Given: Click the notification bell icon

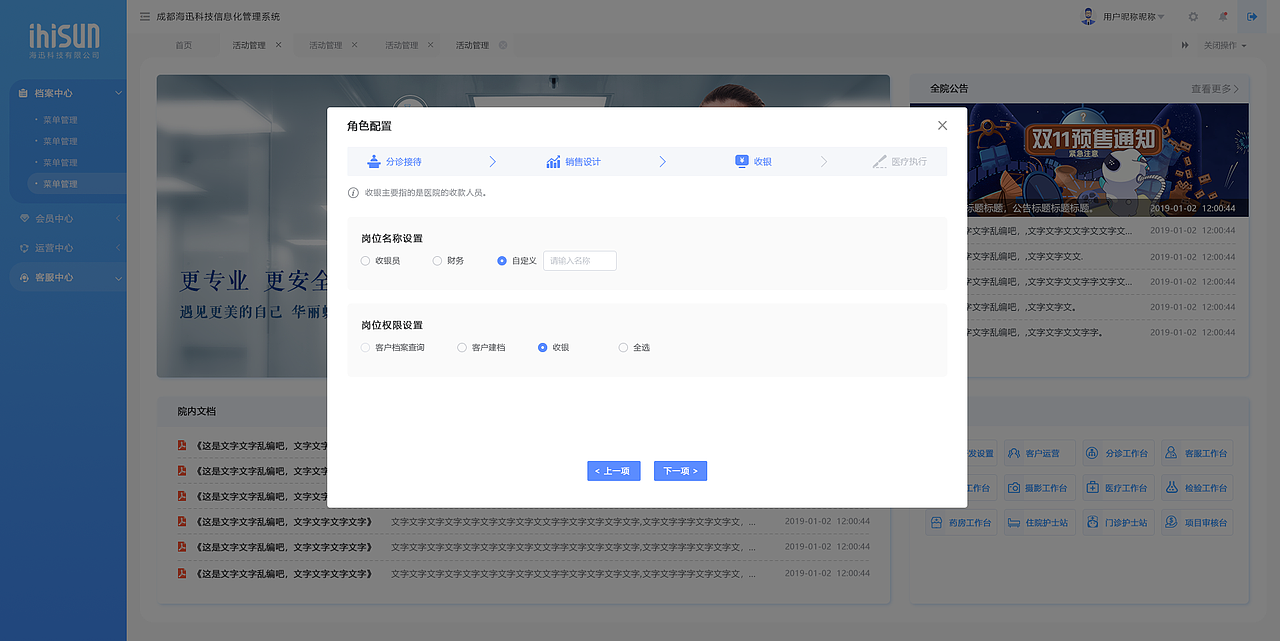Looking at the screenshot, I should (1222, 16).
